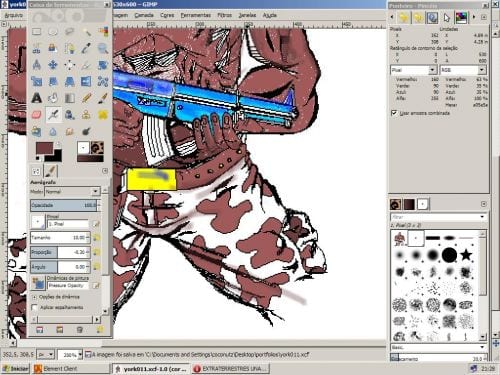Switch to Element Client taskbar window
Screen dimensions: 500x375
tap(71, 369)
